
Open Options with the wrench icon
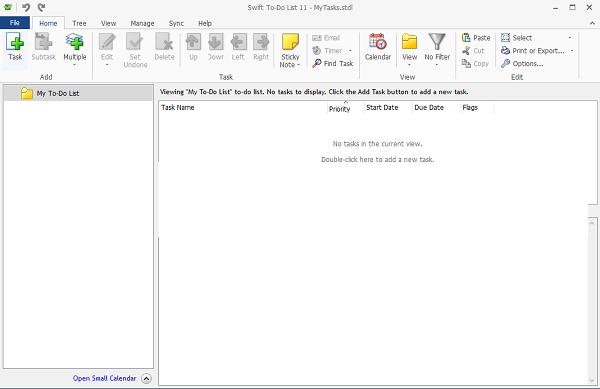click(505, 63)
